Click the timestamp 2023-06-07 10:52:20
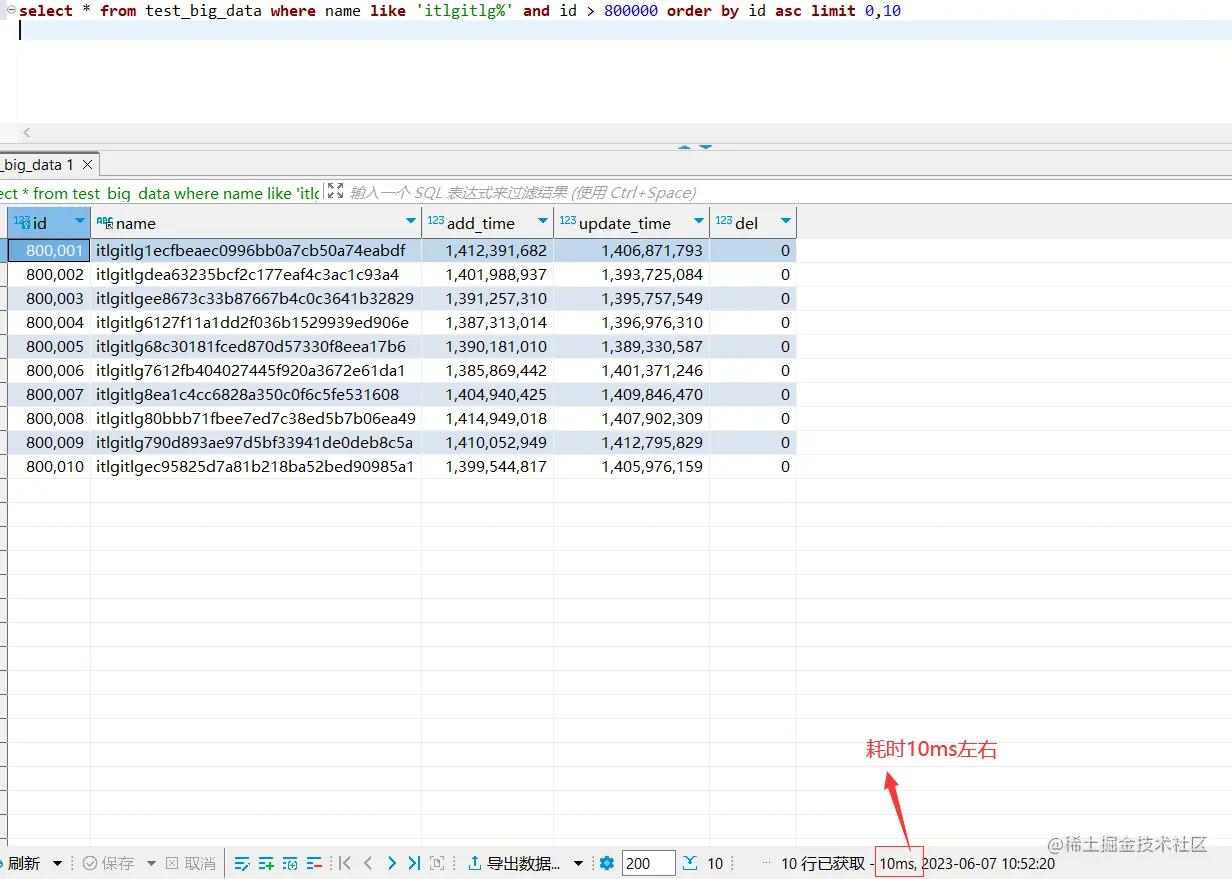This screenshot has width=1232, height=879. tap(988, 864)
